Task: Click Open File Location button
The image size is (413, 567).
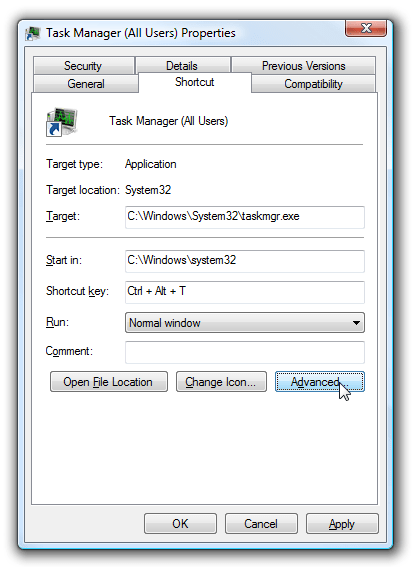Action: [x=109, y=381]
